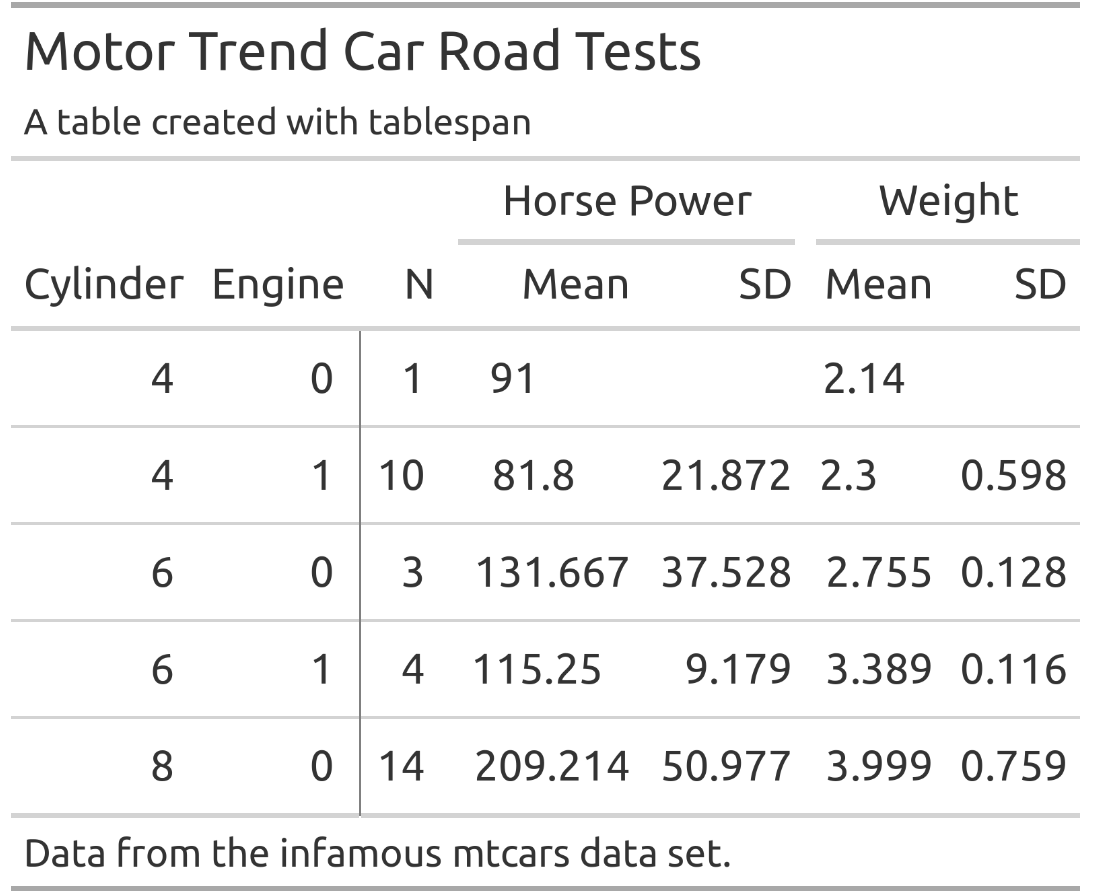Click the Motor Trend Car Road Tests title
This screenshot has height=893, width=1093.
tap(362, 52)
